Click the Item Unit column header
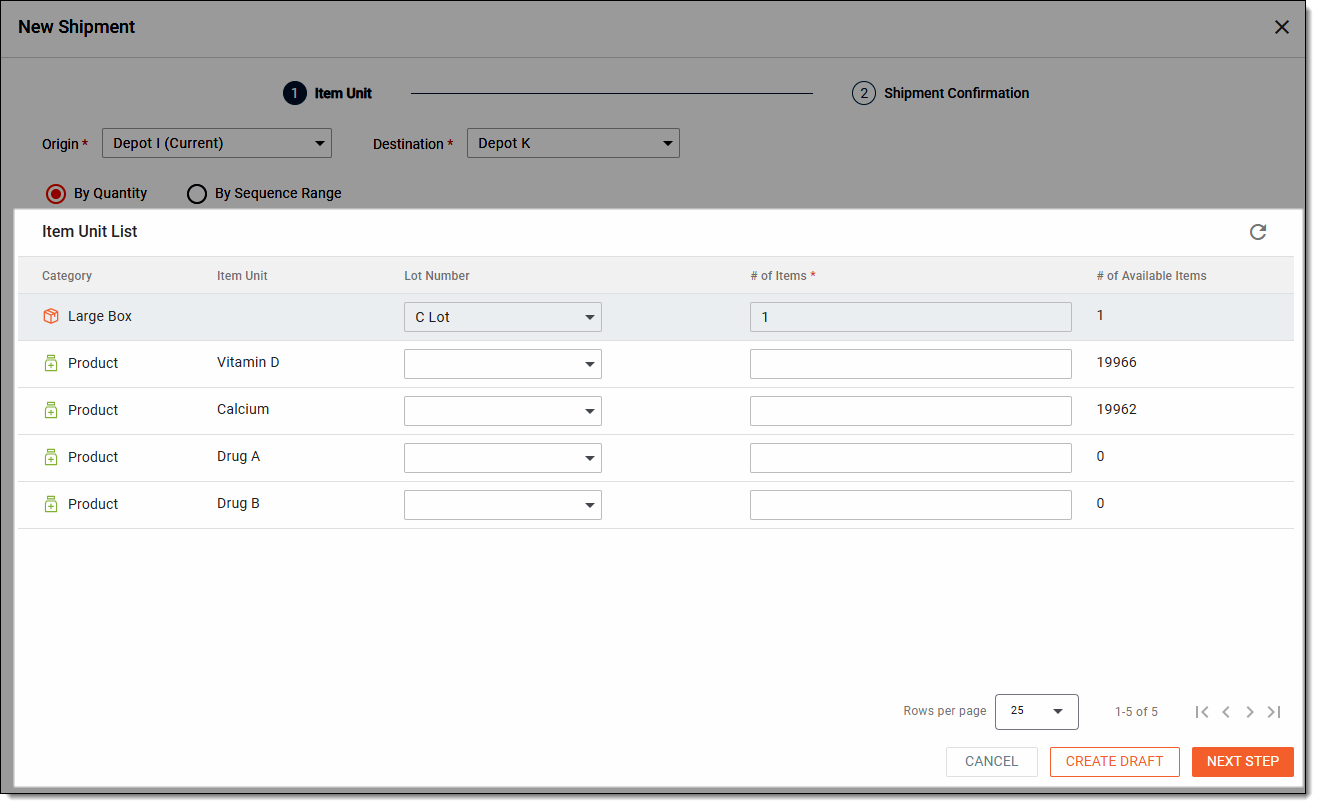This screenshot has width=1318, height=806. pos(242,276)
